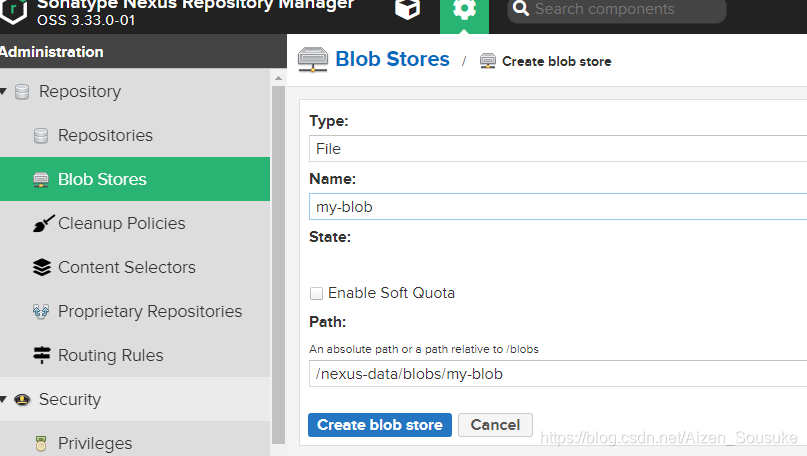Open Privileges in the sidebar
807x456 pixels.
tap(95, 443)
